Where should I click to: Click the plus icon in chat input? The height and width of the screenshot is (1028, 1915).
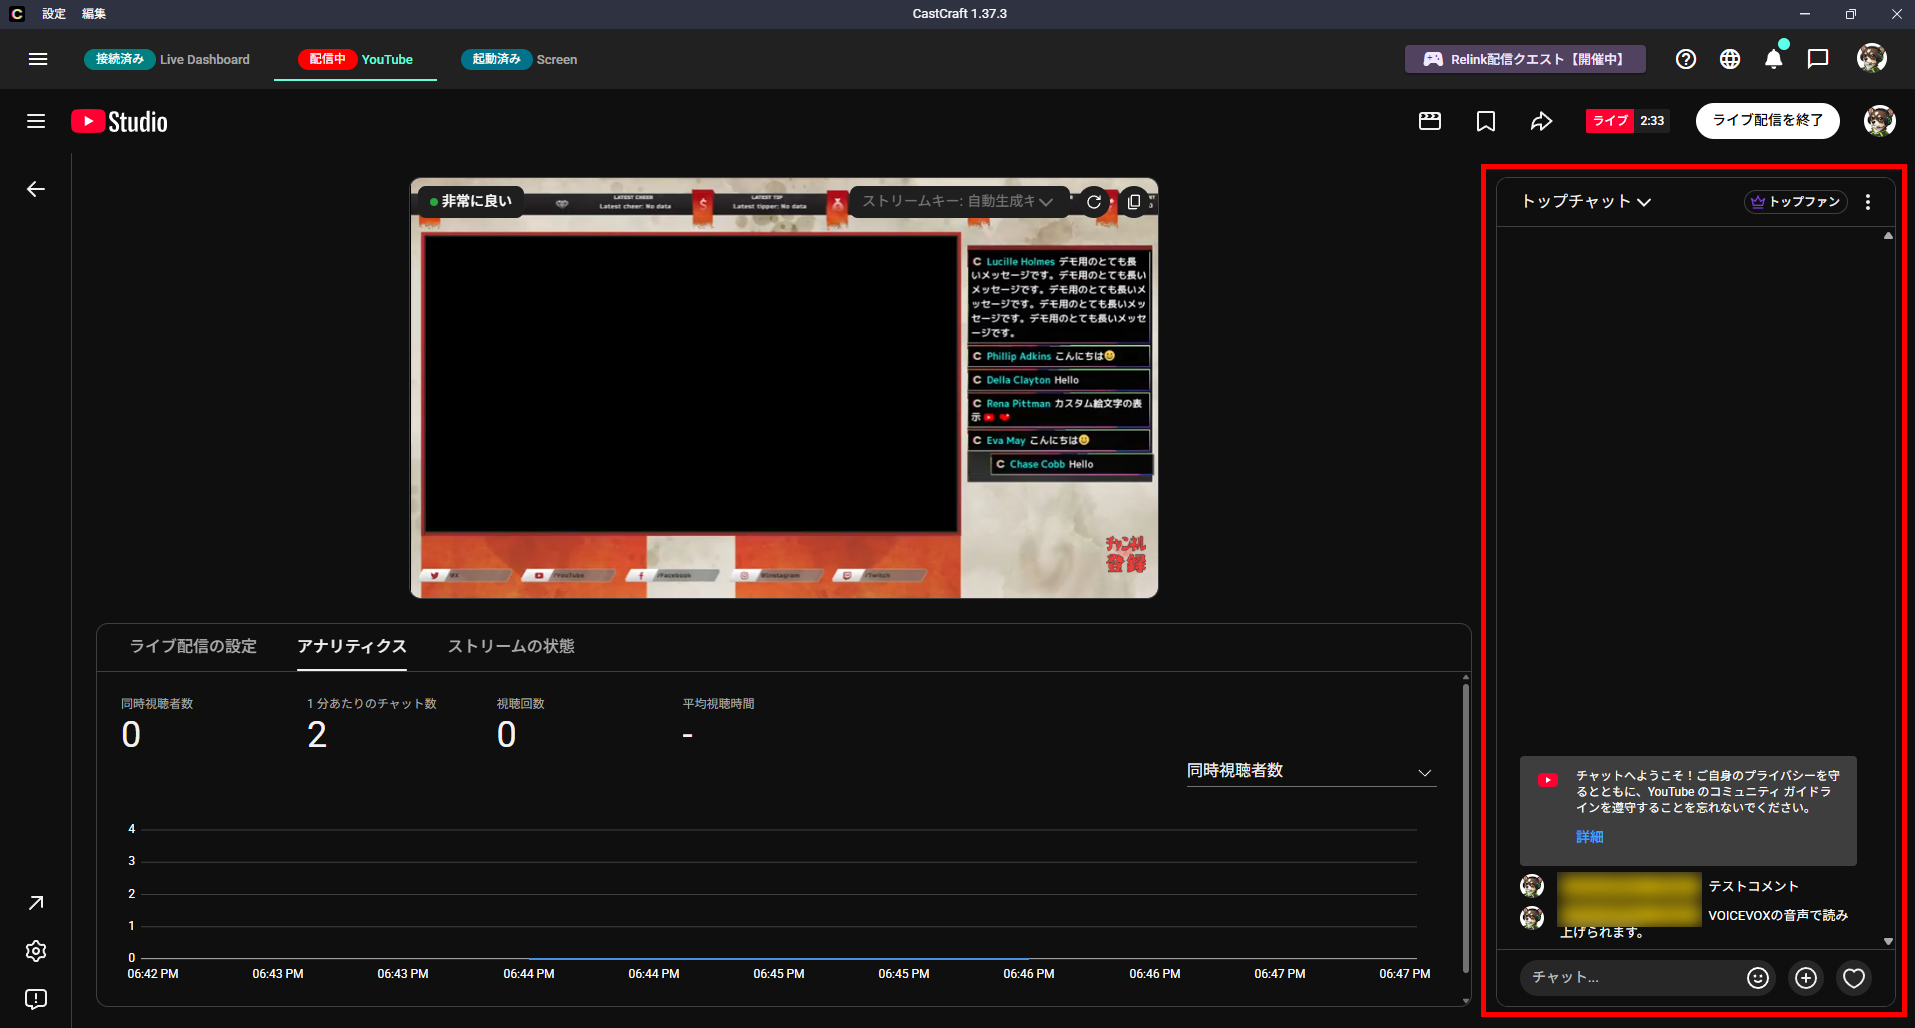(1806, 978)
